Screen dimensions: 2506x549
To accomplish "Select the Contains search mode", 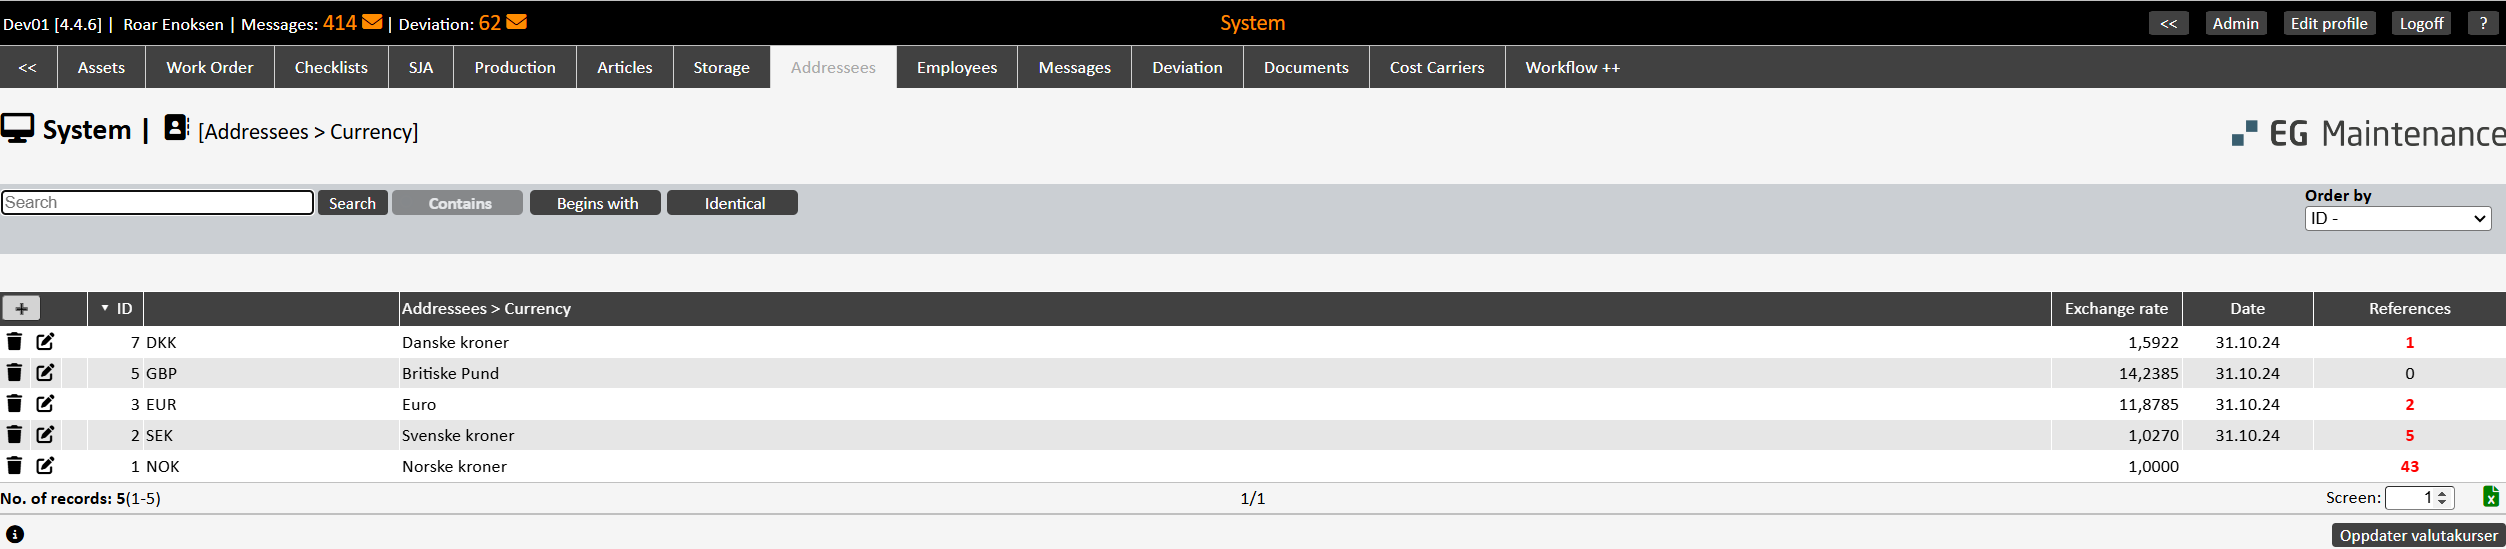I will click(x=458, y=203).
